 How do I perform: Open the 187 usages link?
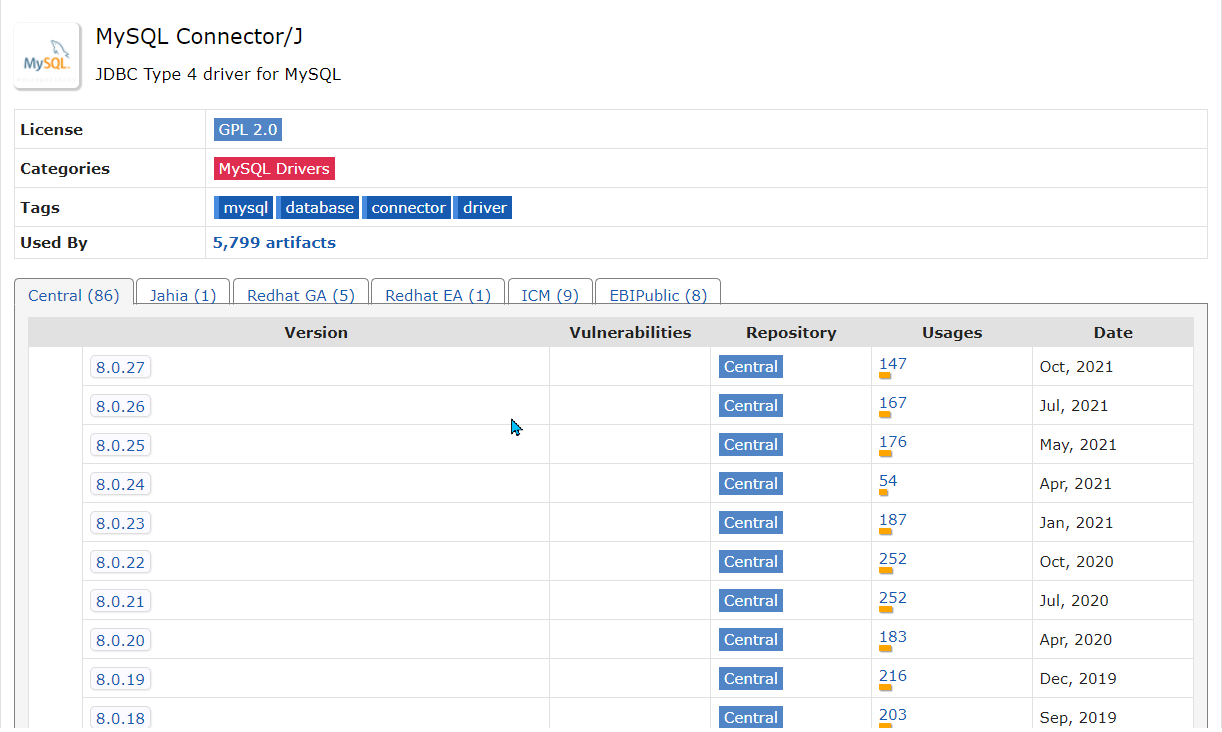(893, 520)
